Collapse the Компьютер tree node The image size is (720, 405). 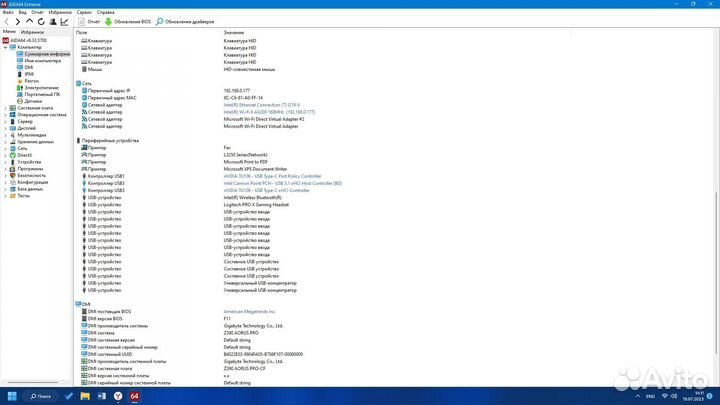[6, 47]
